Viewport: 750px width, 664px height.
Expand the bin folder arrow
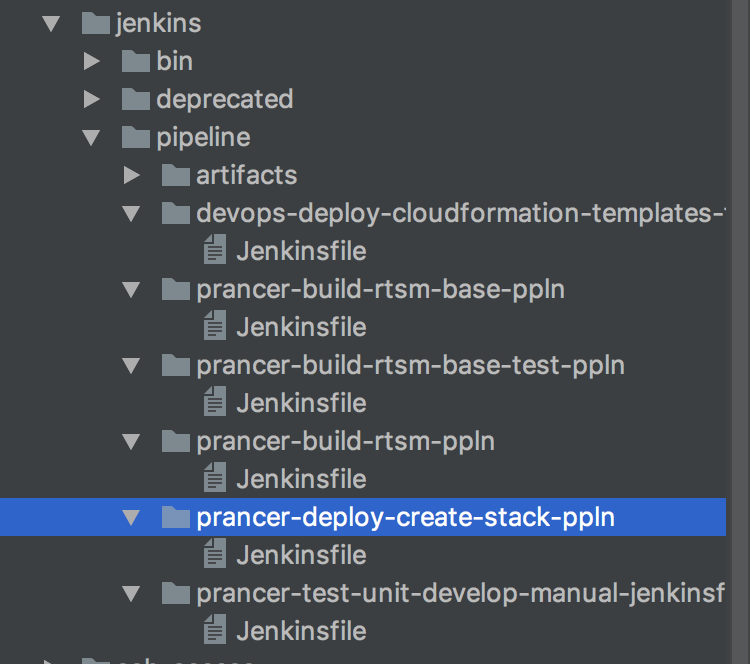[92, 61]
